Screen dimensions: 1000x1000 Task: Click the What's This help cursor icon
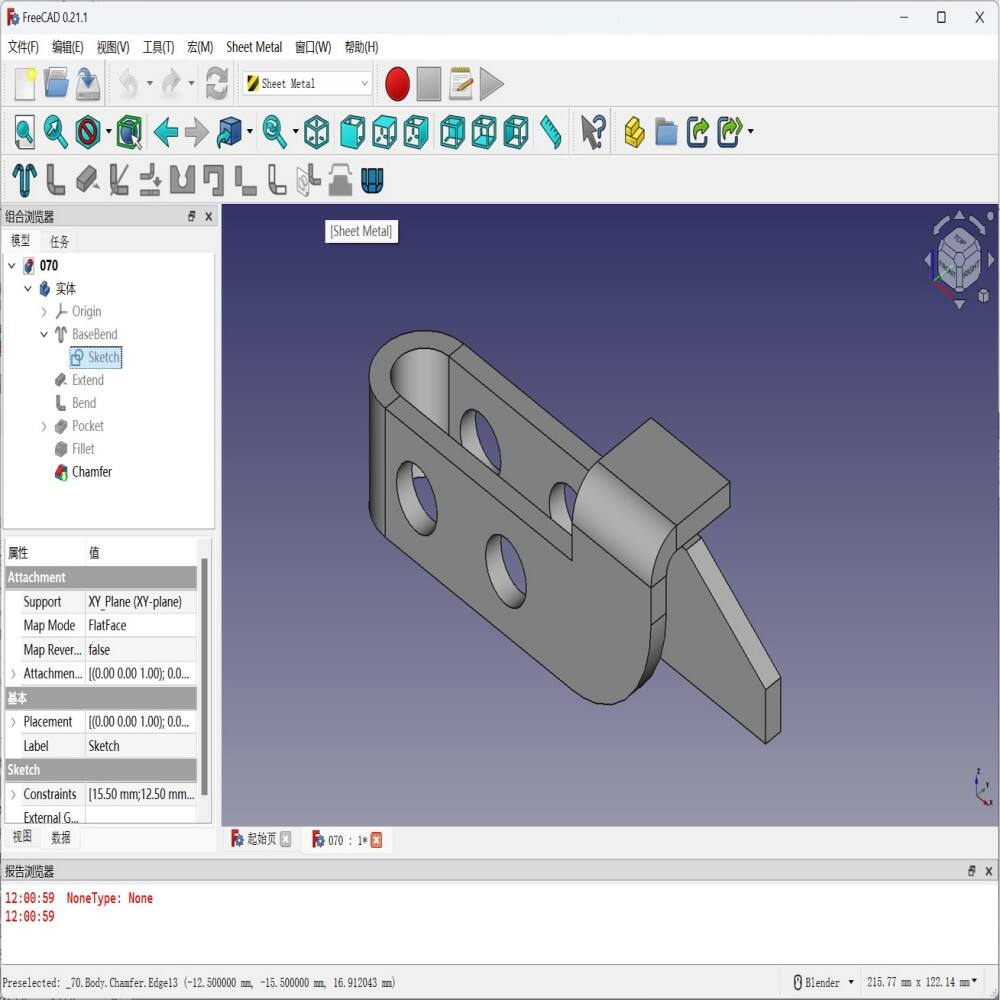click(592, 131)
